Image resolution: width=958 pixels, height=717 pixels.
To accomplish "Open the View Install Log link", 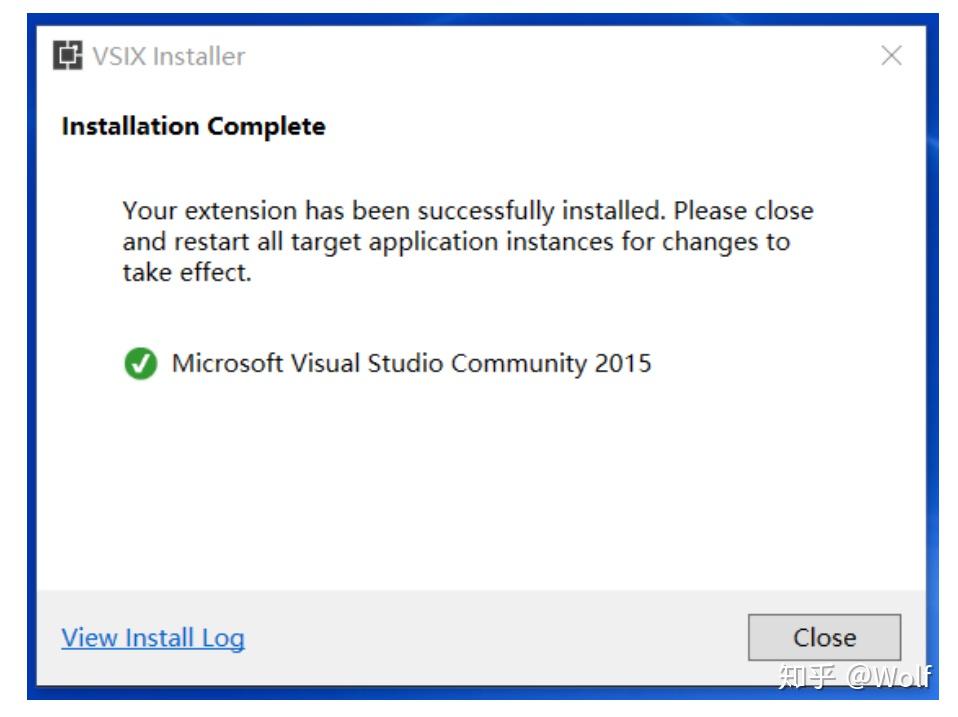I will coord(153,638).
